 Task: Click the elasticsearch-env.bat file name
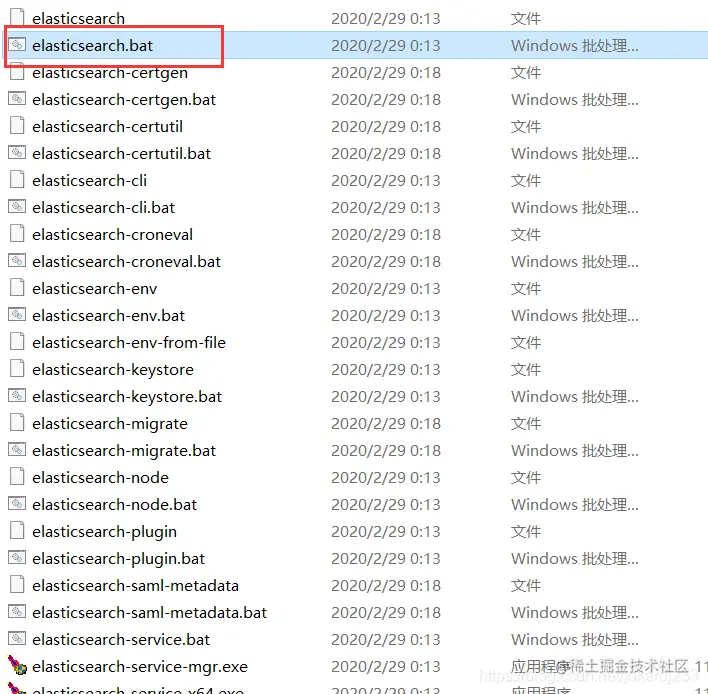pos(109,316)
